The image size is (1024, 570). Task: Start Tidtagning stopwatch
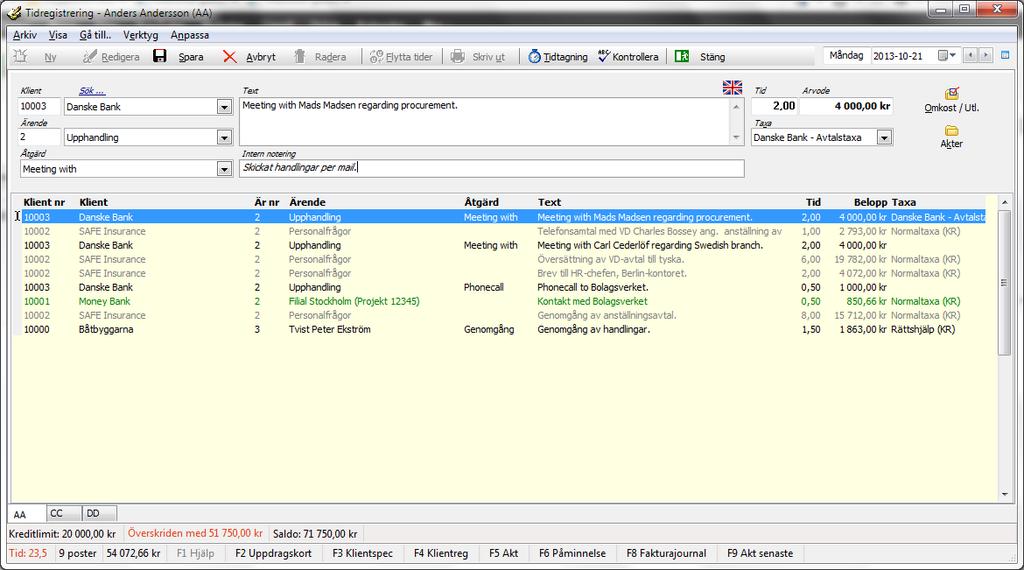(534, 57)
